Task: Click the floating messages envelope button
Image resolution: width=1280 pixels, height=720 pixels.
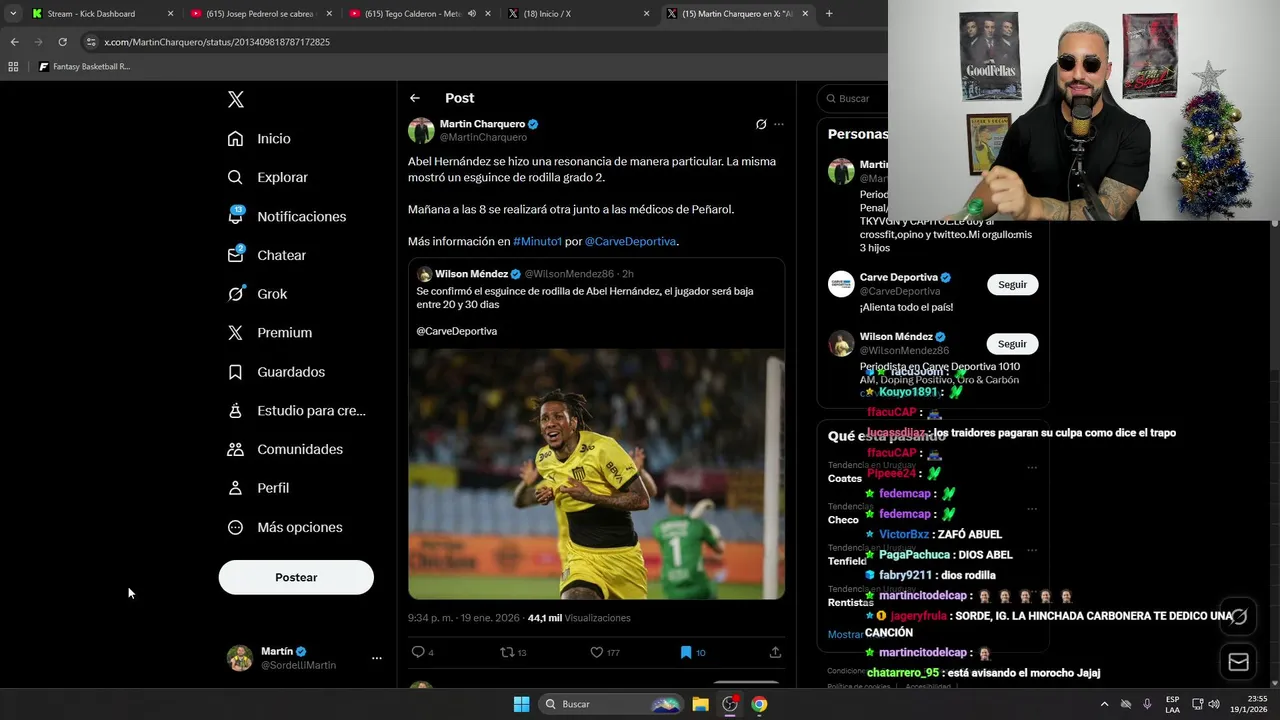Action: (1238, 662)
